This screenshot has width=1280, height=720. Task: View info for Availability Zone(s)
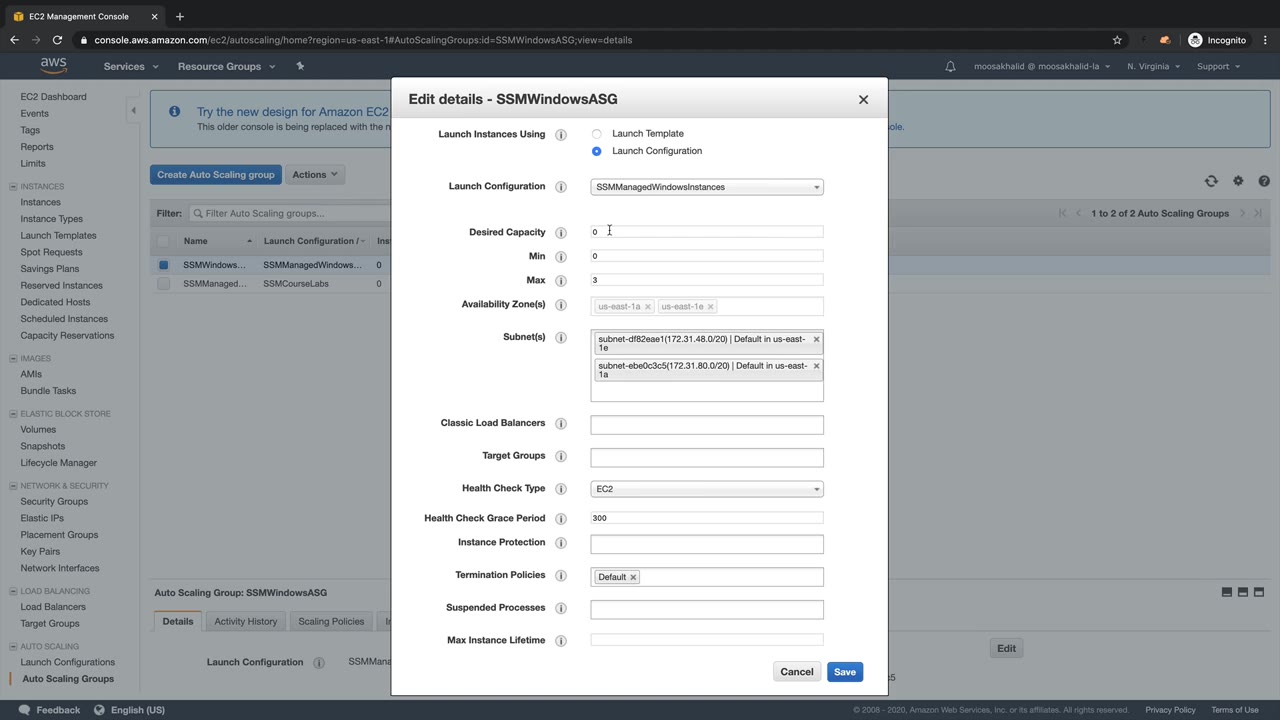561,305
